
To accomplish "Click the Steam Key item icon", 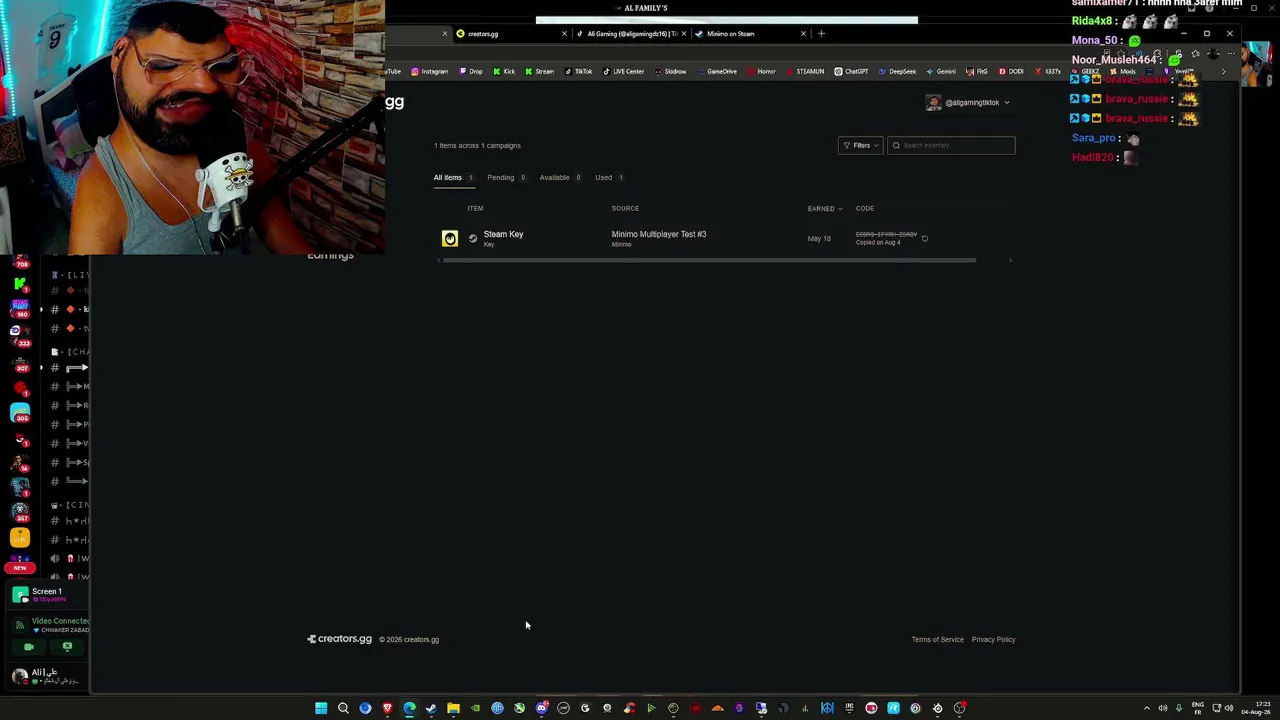I will [450, 238].
